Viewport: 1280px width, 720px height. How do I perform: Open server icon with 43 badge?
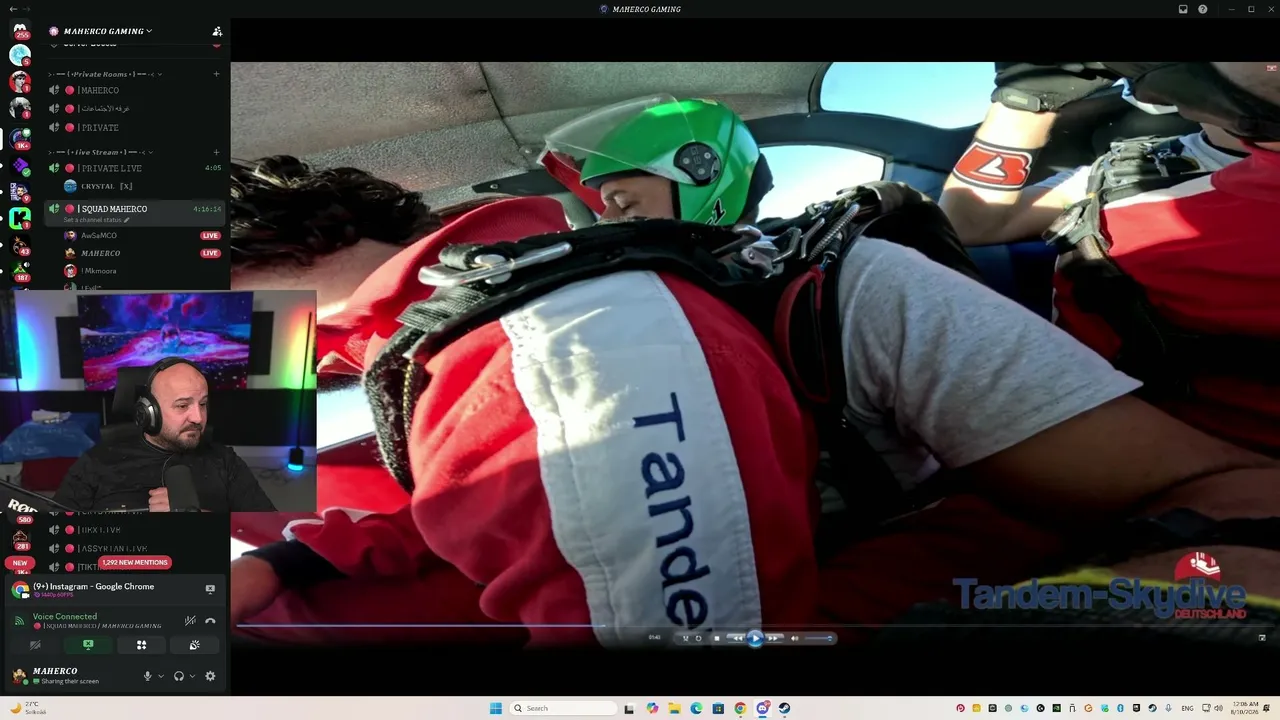point(20,243)
